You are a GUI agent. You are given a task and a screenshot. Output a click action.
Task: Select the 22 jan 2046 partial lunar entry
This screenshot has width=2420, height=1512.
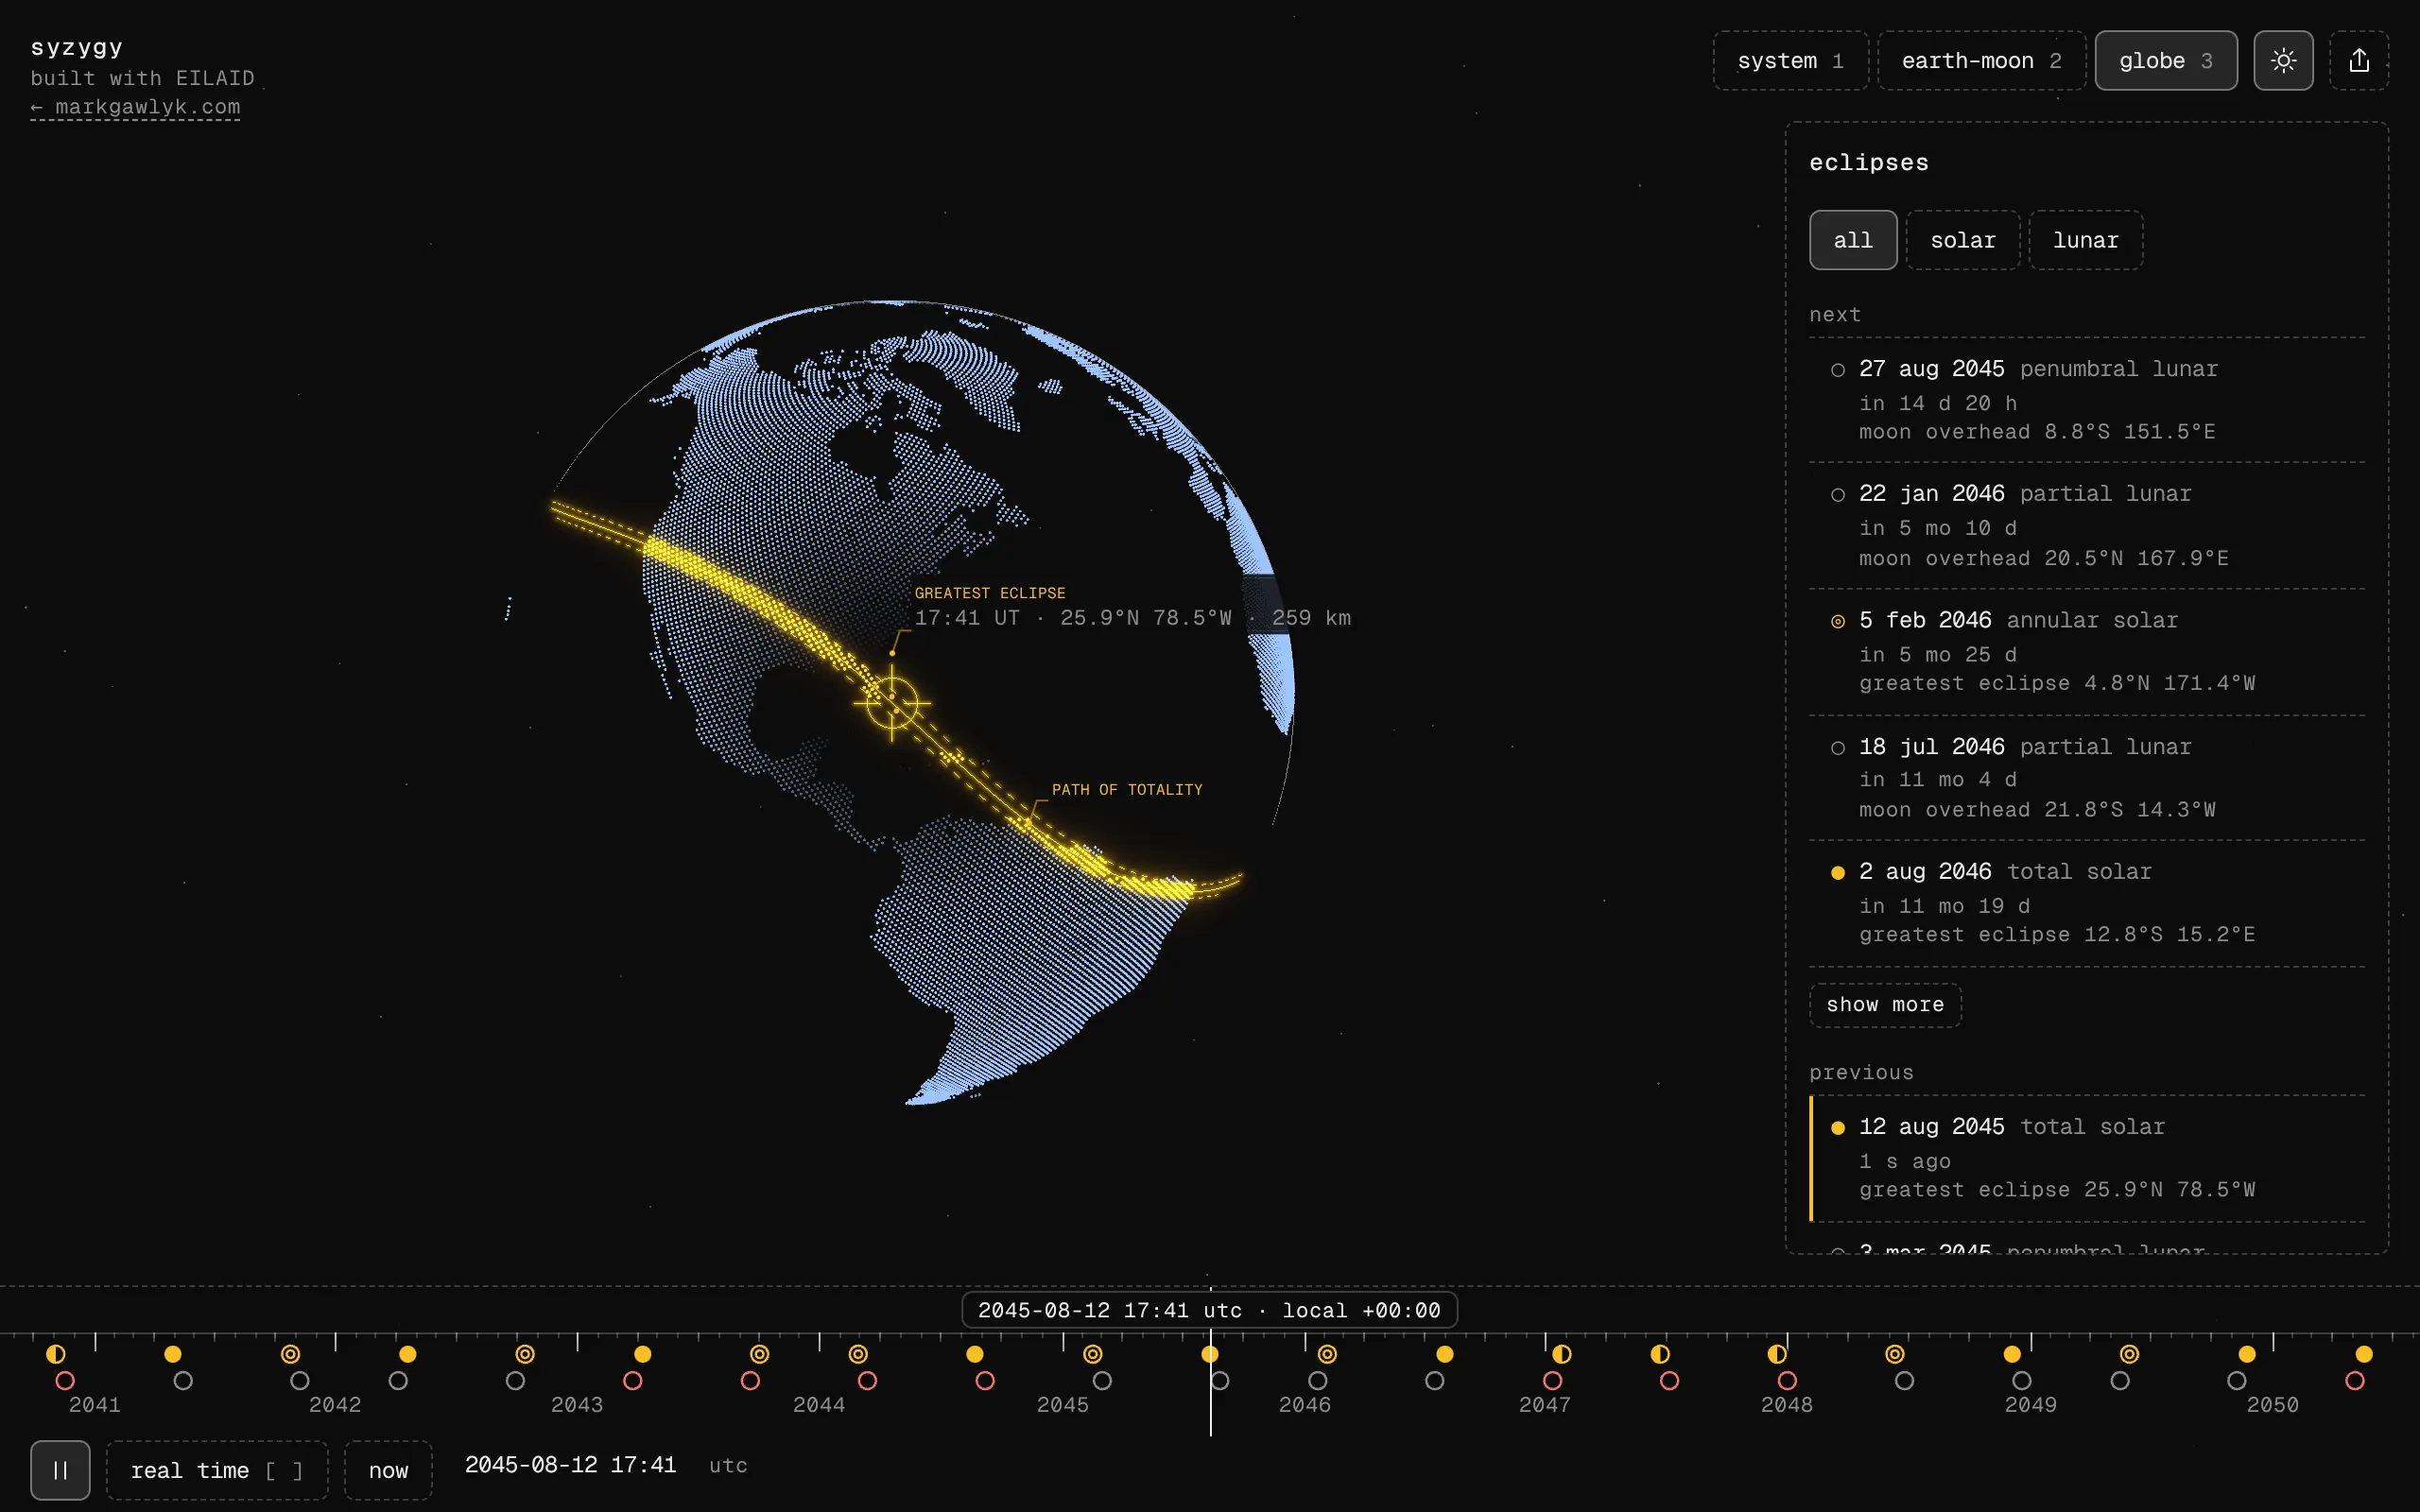(x=2087, y=526)
